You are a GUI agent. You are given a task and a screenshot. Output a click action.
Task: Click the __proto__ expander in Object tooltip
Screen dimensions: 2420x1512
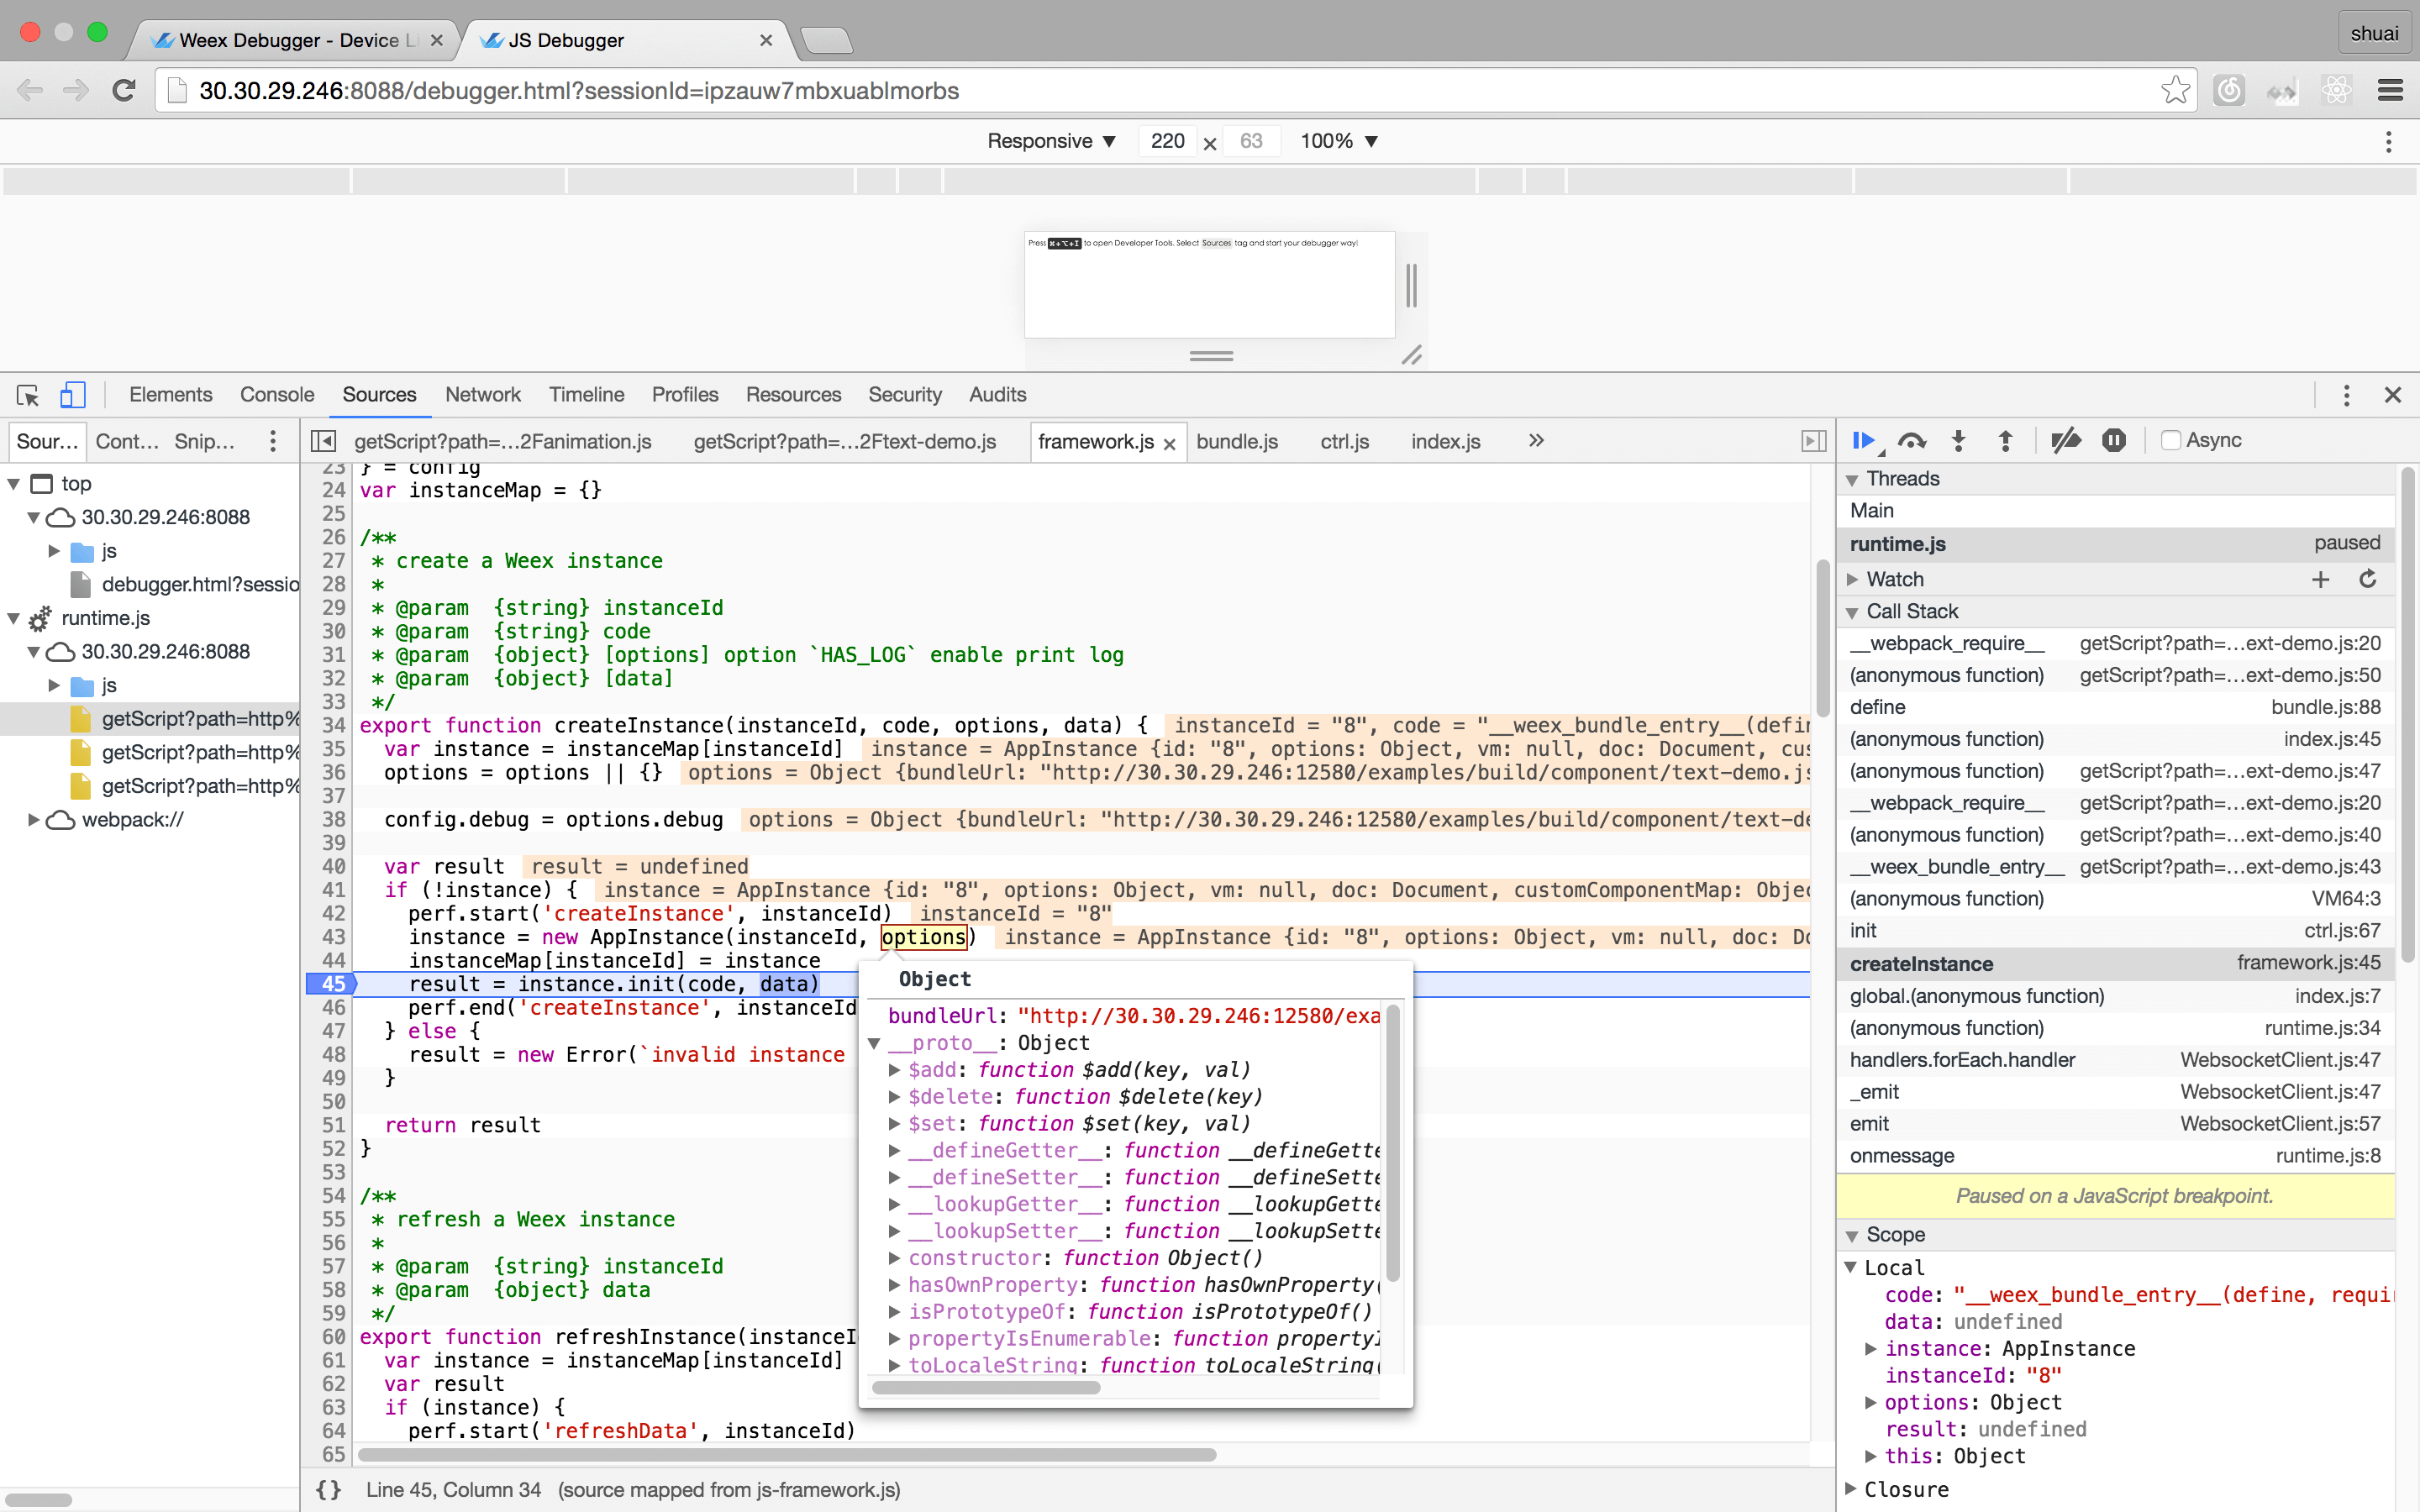click(x=875, y=1042)
